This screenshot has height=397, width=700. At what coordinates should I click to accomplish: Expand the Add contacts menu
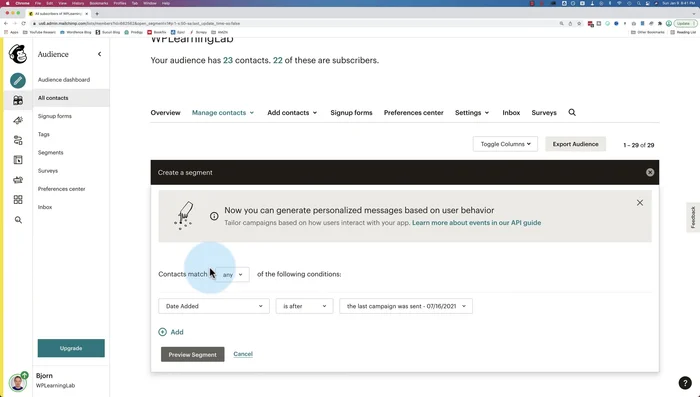(x=292, y=113)
